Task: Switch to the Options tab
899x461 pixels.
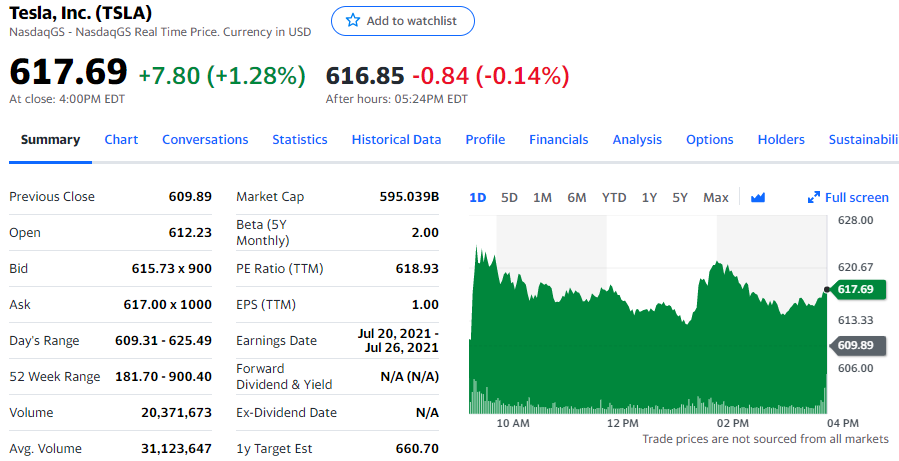Action: pos(709,140)
